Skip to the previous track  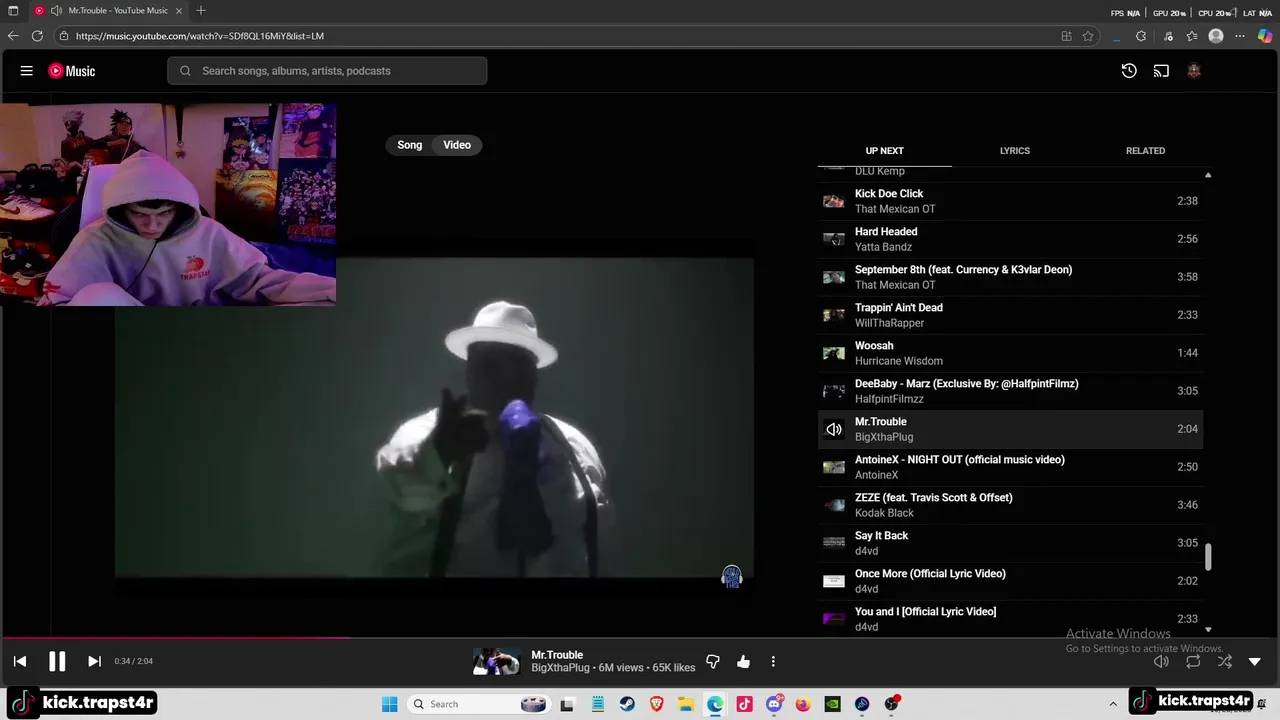click(20, 661)
